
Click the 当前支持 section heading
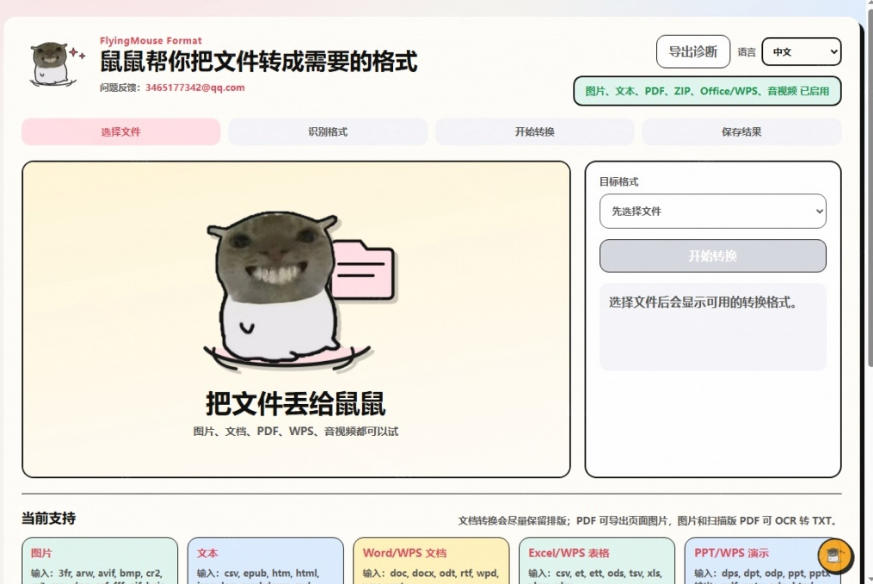pos(48,518)
